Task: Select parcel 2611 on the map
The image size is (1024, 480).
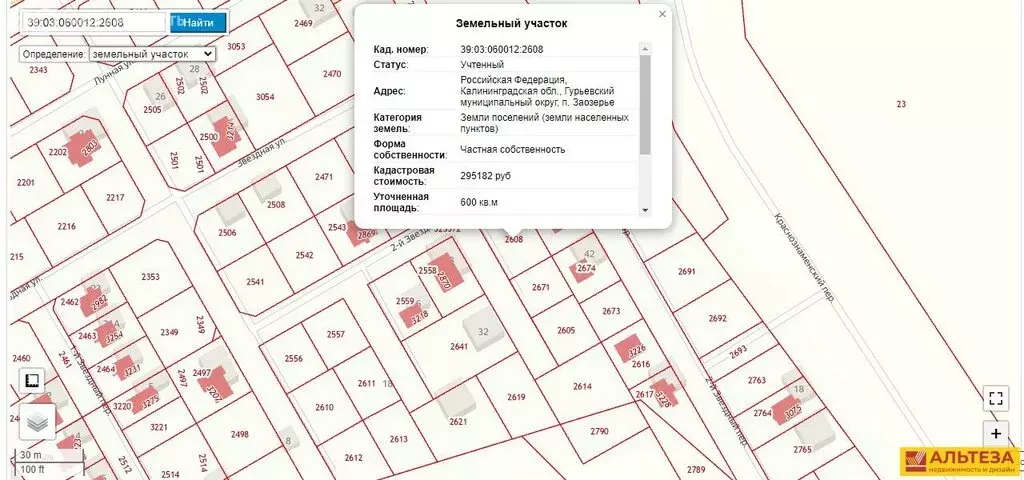Action: click(x=366, y=384)
